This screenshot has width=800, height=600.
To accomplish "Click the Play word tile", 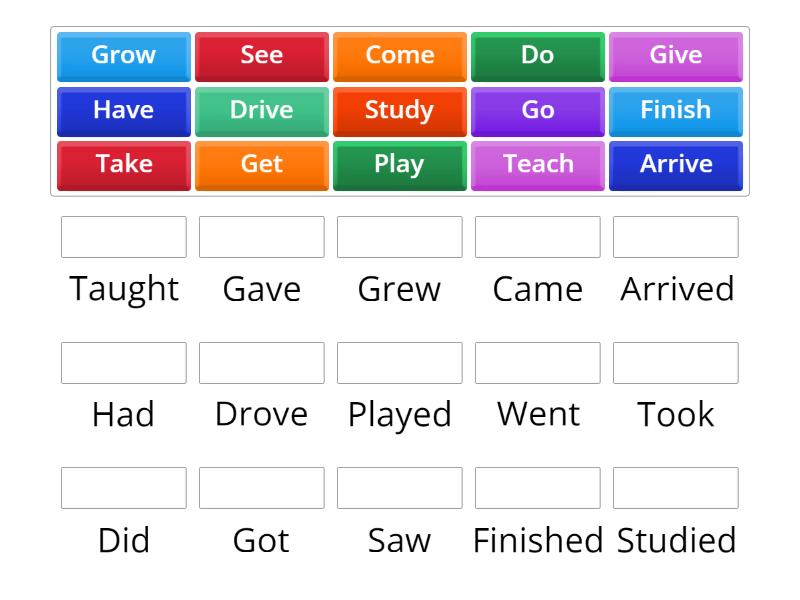I will [399, 164].
